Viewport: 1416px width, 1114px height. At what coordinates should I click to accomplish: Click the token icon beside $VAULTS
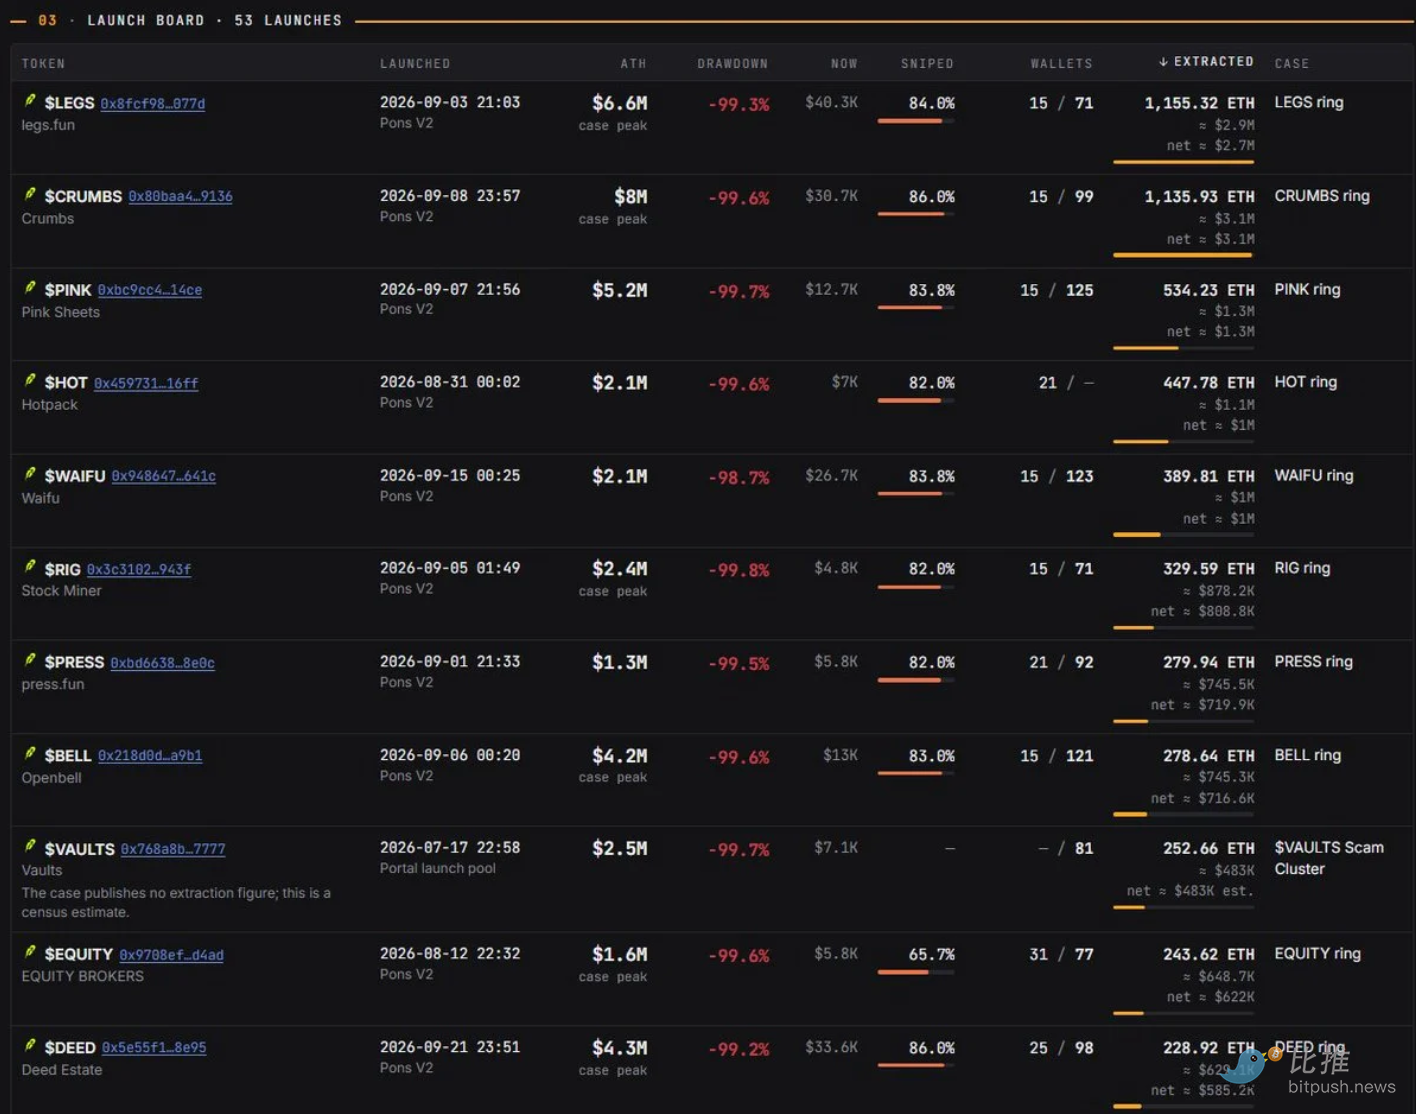[x=30, y=847]
